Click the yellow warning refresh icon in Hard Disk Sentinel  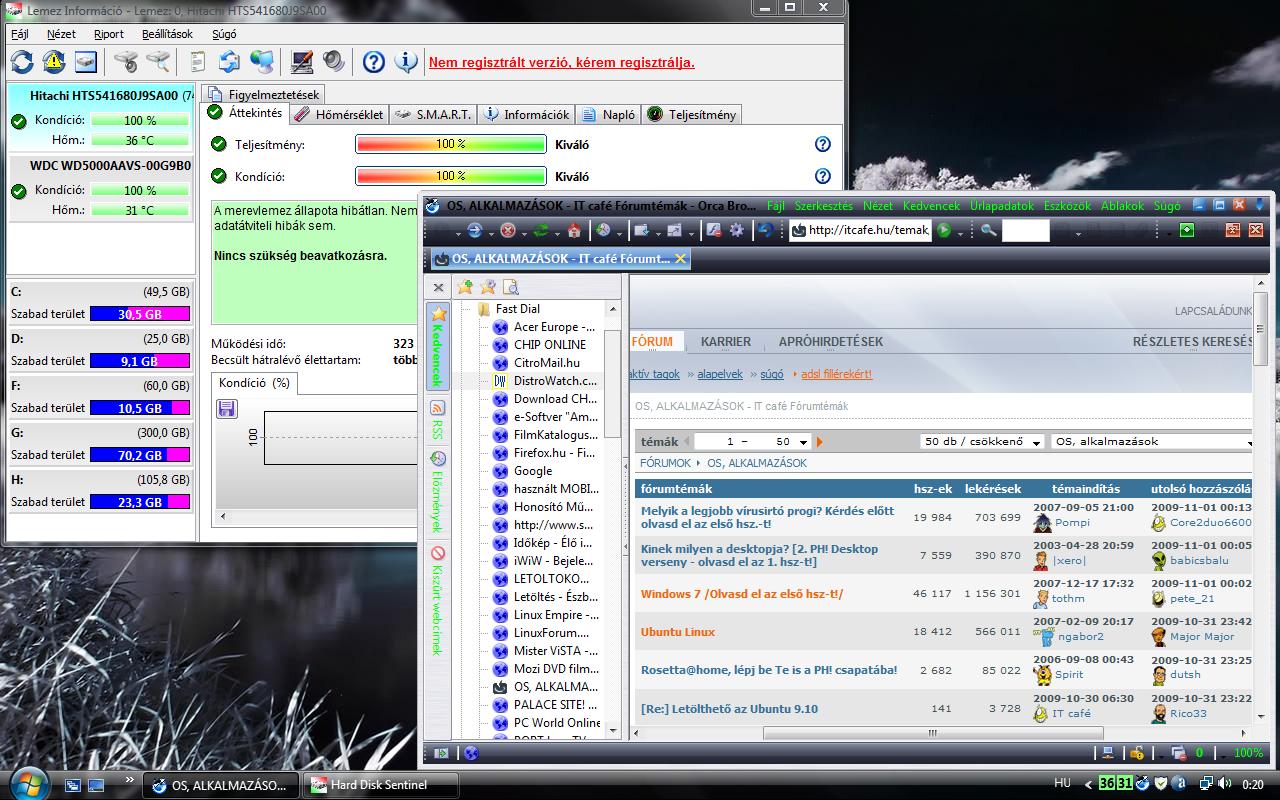pos(54,62)
